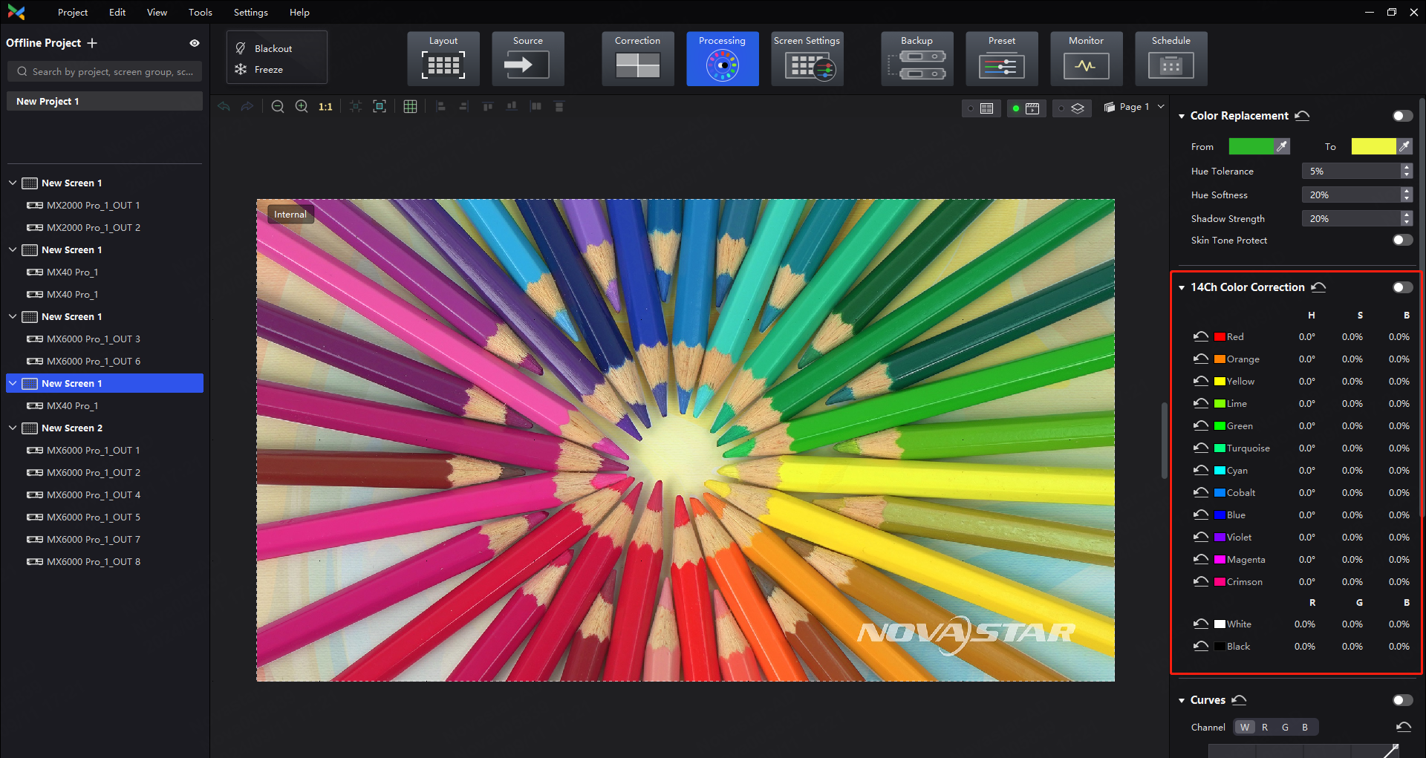Select the B curve channel
This screenshot has height=758, width=1426.
[1305, 727]
